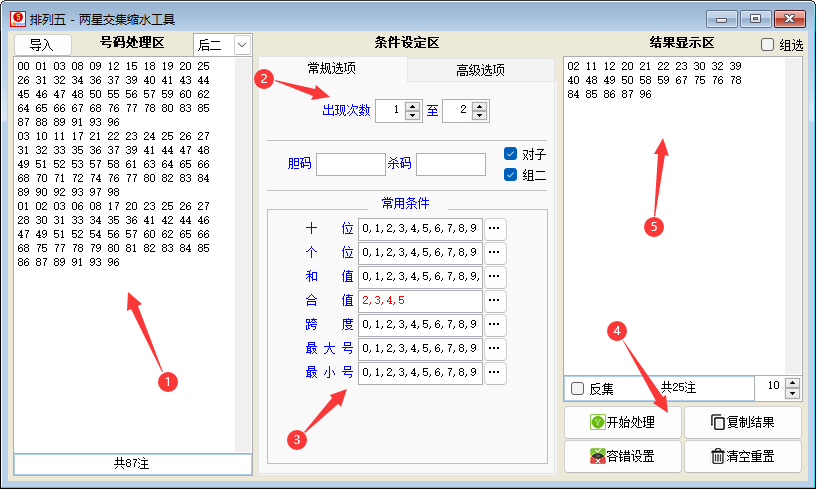Open the 十位 ellipsis picker button
Screen dimensions: 817x490
point(495,229)
